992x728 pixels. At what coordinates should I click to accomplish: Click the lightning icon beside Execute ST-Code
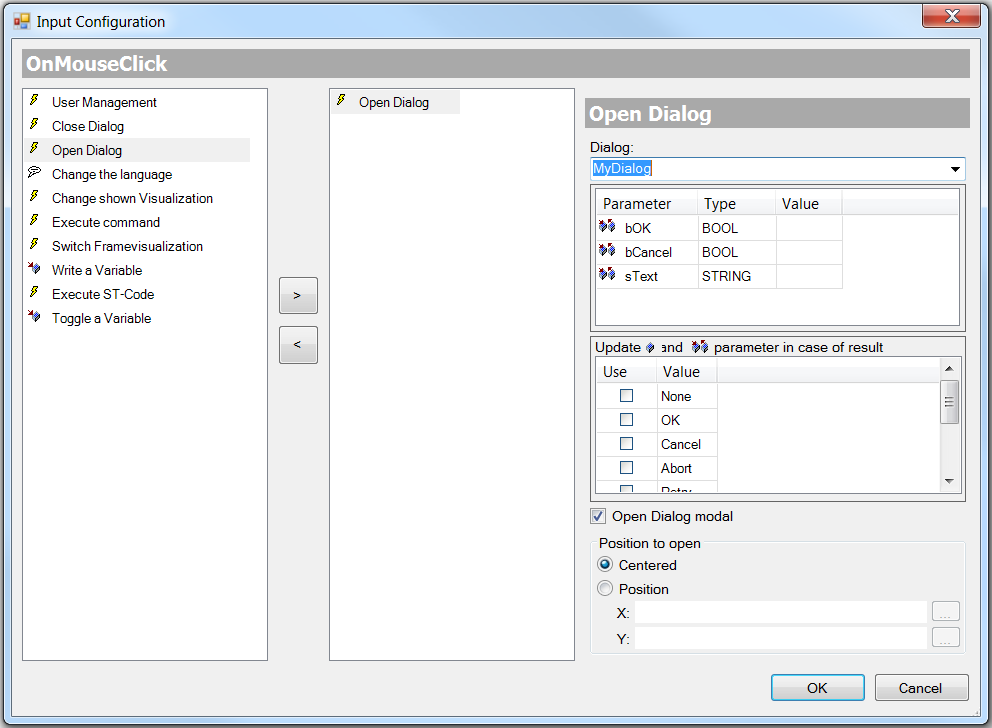pos(34,293)
